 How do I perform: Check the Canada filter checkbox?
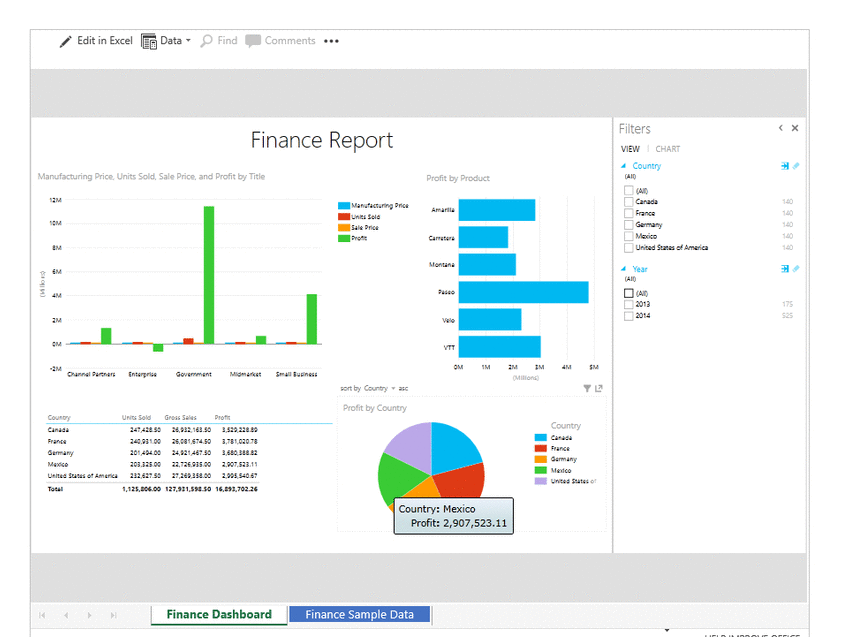pyautogui.click(x=628, y=201)
